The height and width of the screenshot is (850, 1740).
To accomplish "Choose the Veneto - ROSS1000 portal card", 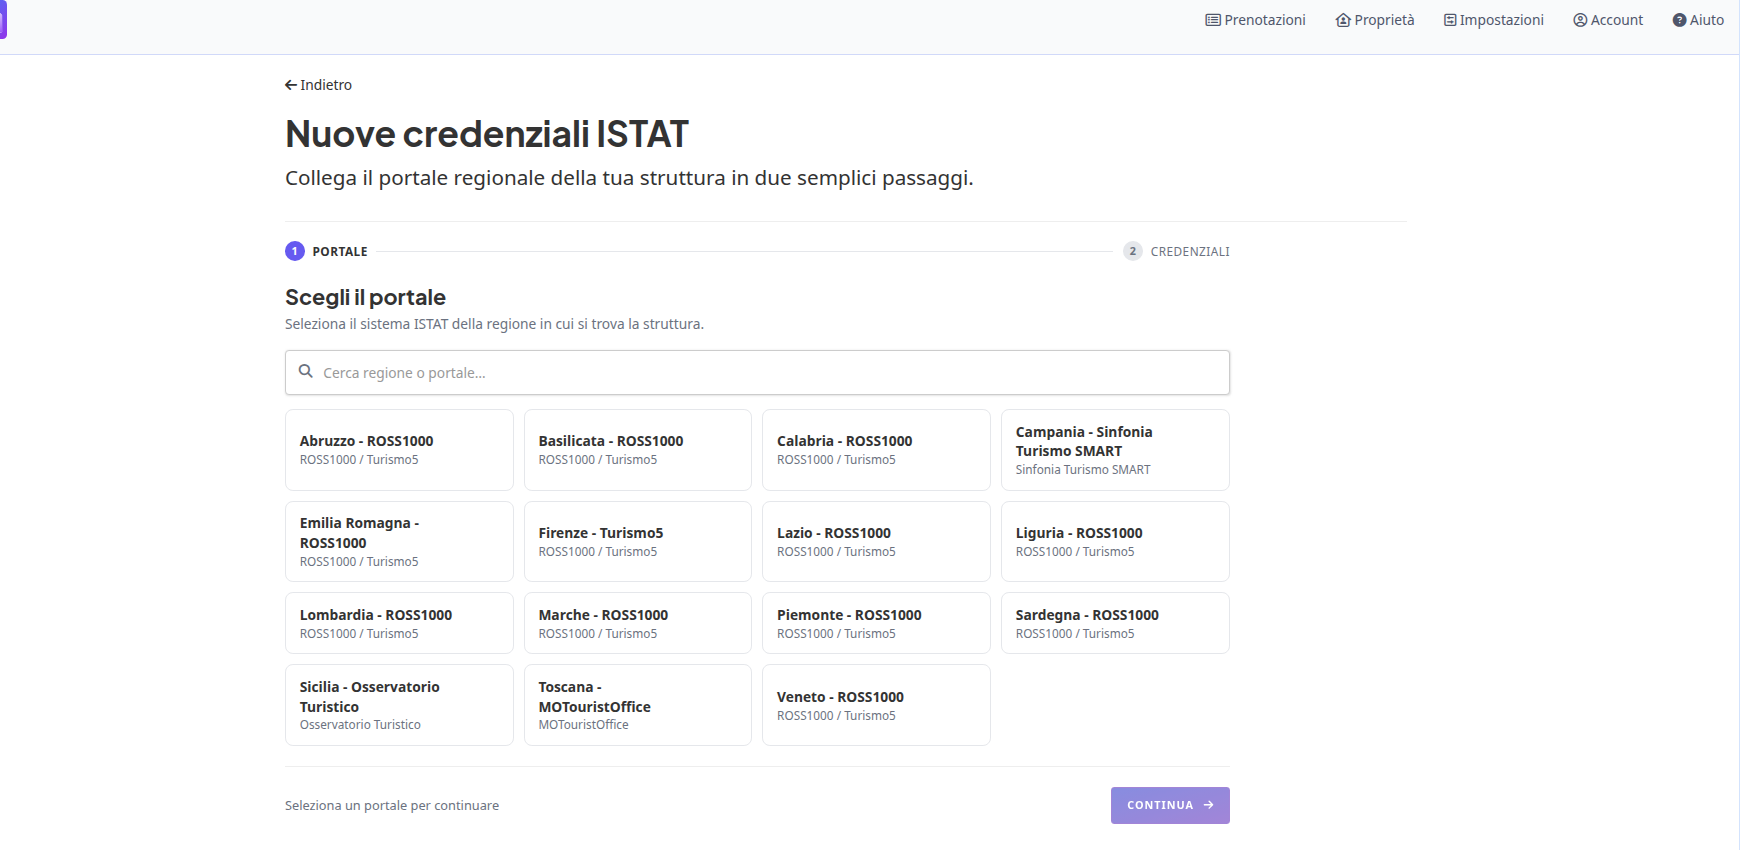I will coord(876,705).
